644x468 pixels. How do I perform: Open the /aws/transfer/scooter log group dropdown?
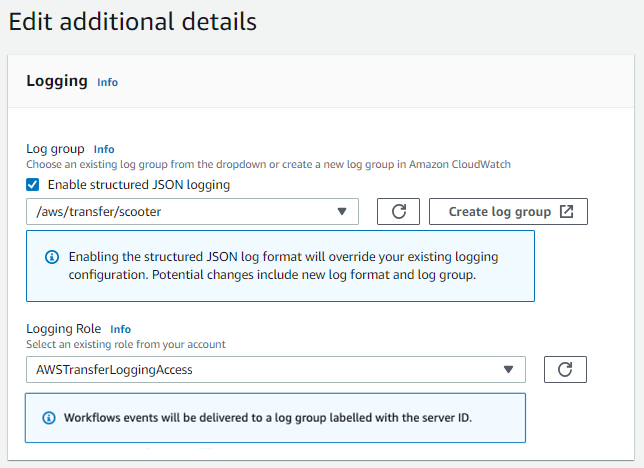(180, 212)
